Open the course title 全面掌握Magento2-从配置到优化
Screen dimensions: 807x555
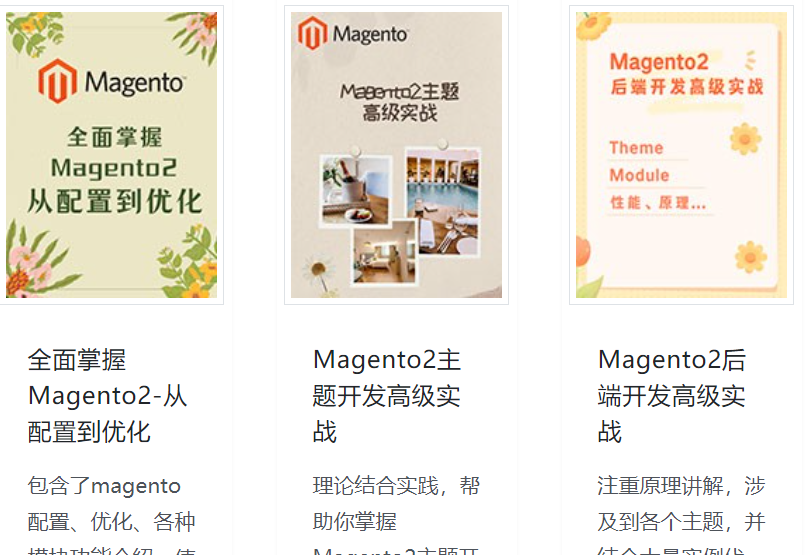[x=107, y=395]
